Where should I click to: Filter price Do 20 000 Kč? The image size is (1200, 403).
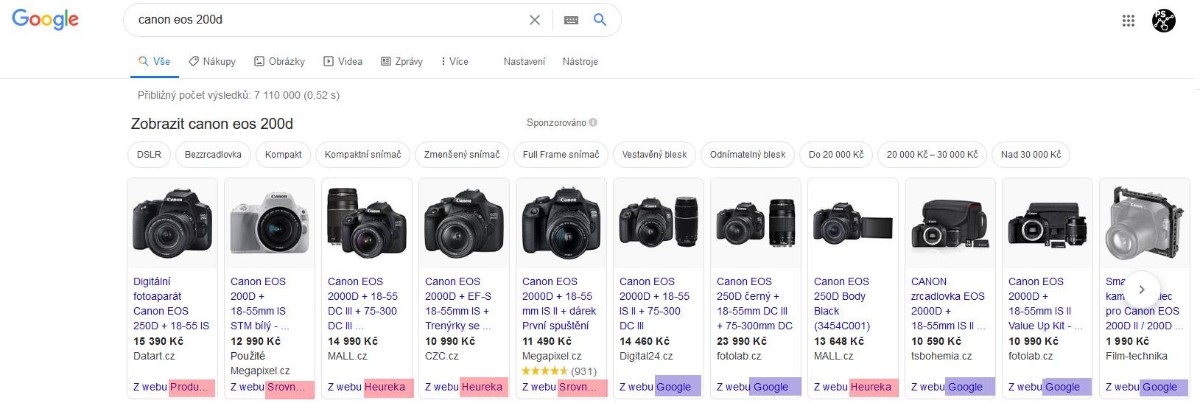(836, 155)
